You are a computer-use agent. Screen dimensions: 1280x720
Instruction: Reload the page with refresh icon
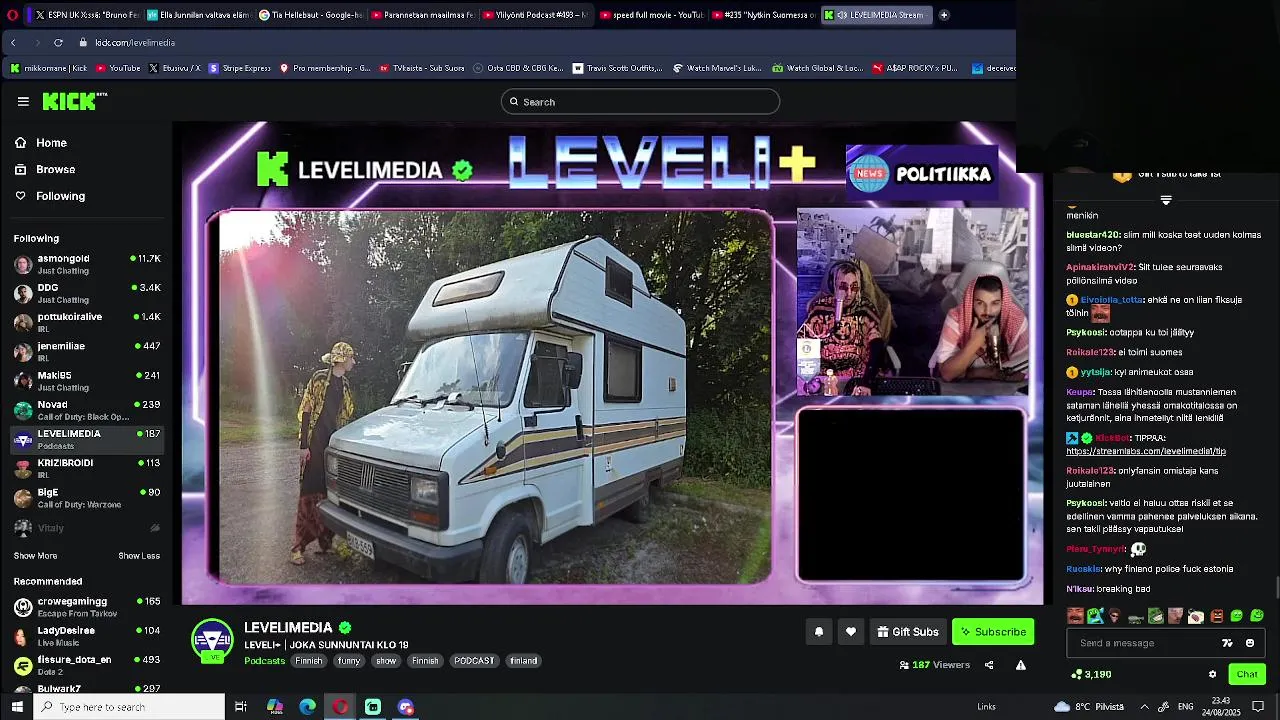point(58,42)
